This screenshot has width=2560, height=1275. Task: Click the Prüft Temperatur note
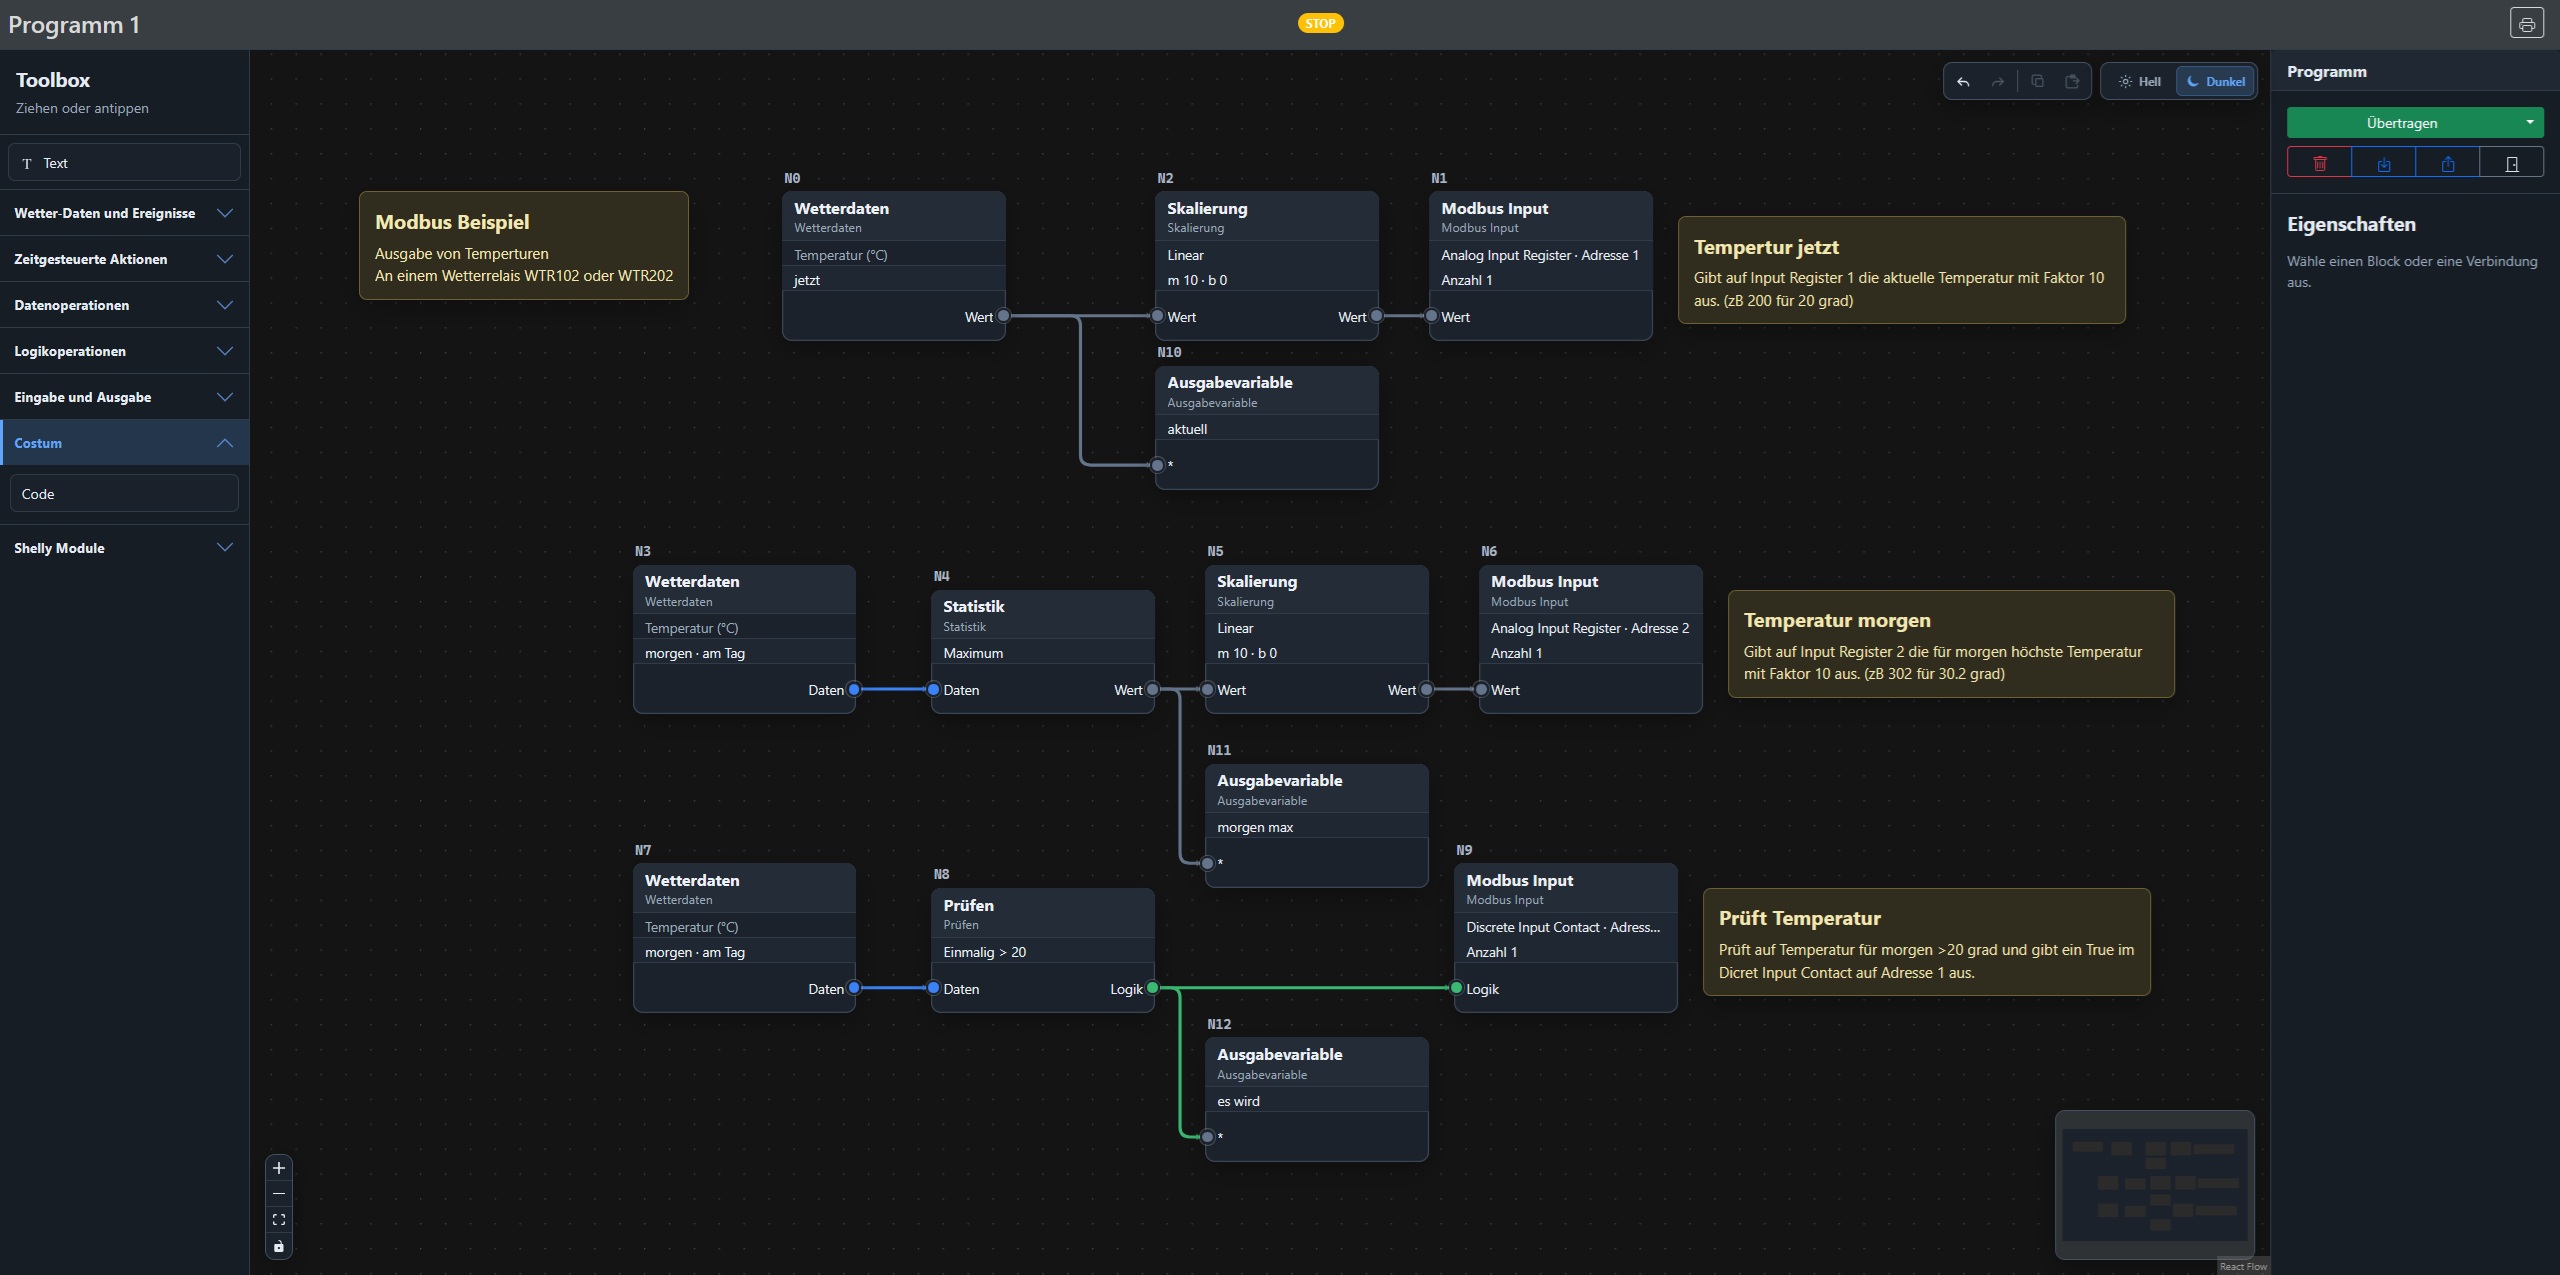coord(1926,942)
